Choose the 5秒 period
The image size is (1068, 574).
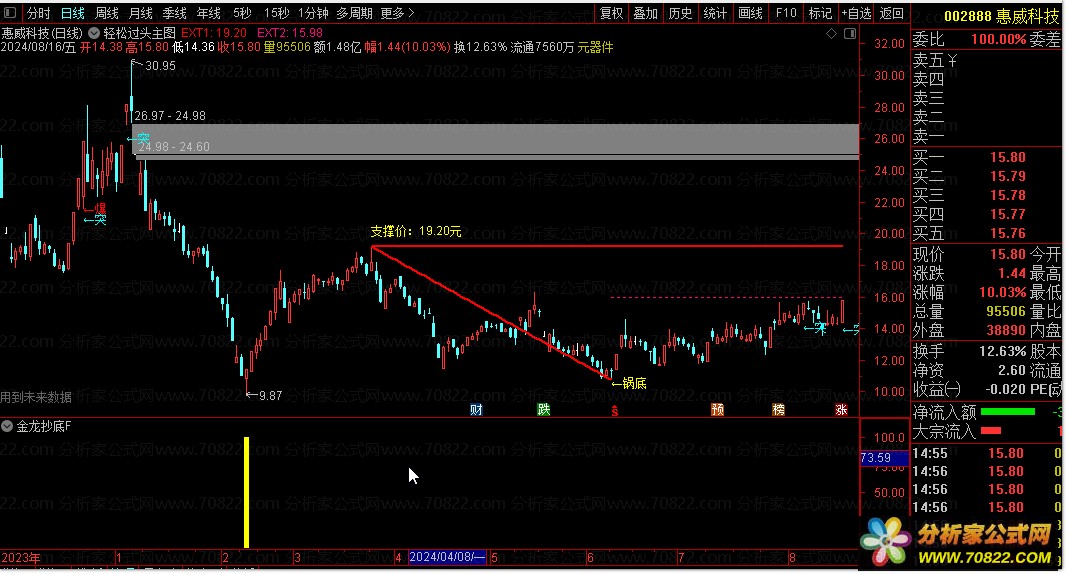[x=242, y=13]
